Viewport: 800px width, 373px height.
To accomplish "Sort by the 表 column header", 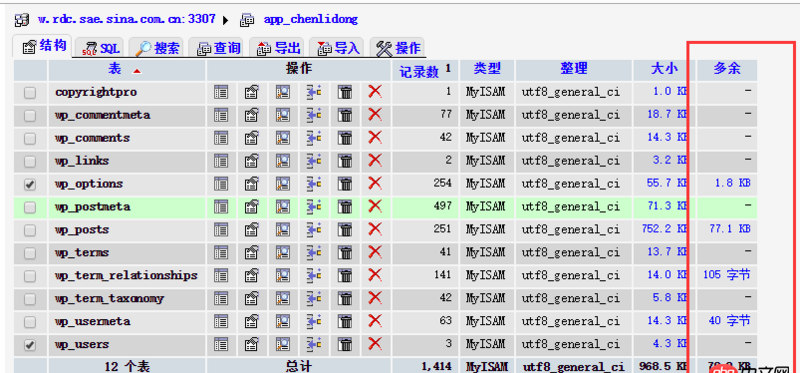I will coord(115,69).
